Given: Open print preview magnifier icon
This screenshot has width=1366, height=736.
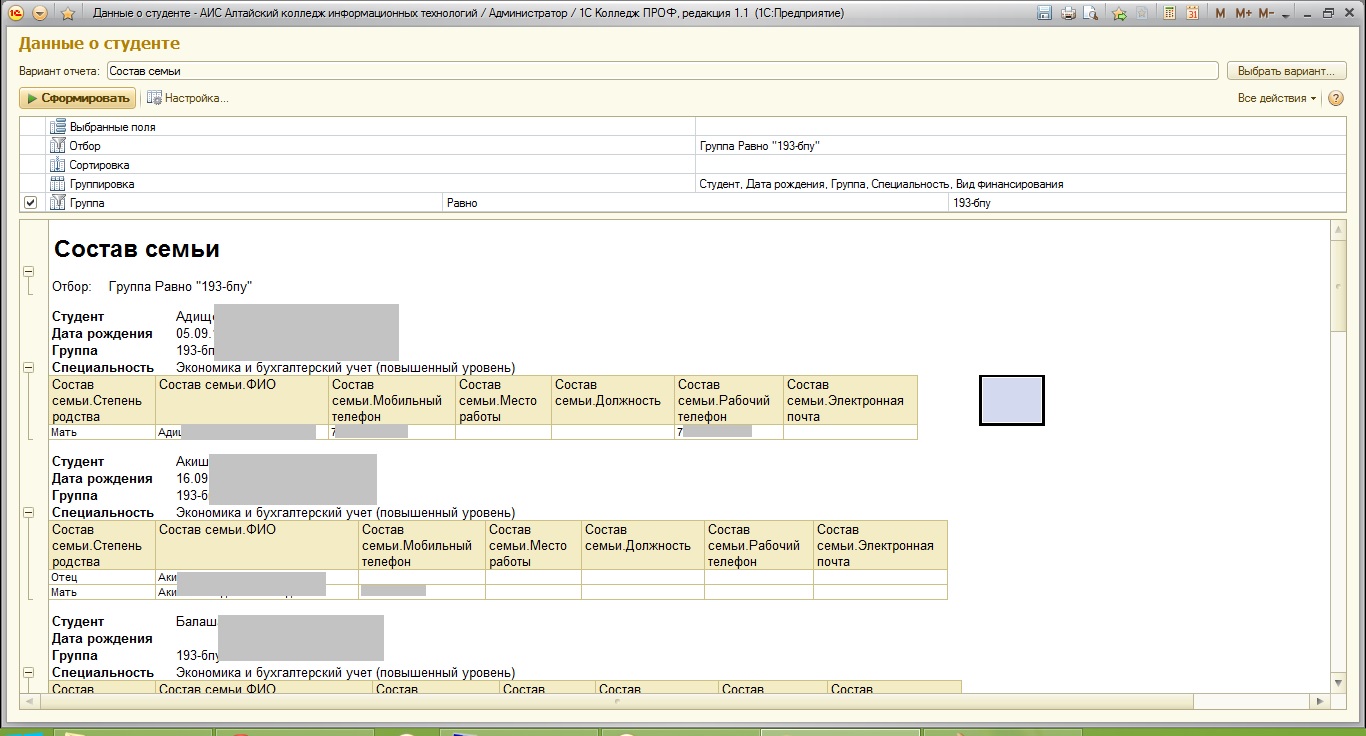Looking at the screenshot, I should pos(1090,13).
